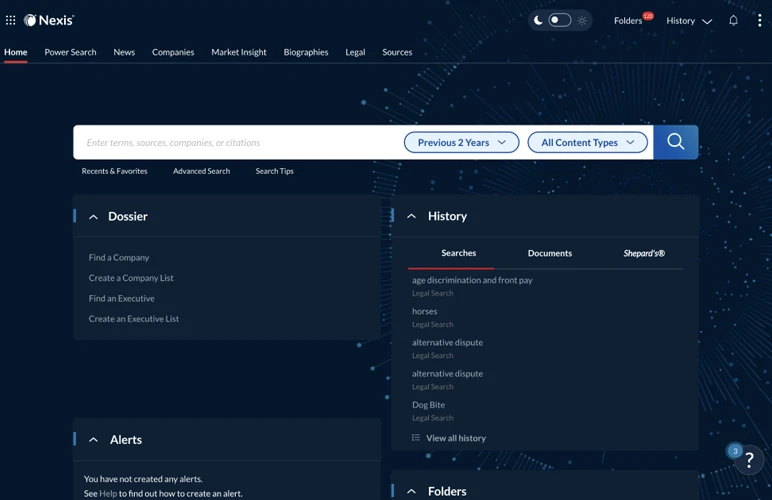Click into the main search text field
772x500 pixels.
click(x=240, y=142)
